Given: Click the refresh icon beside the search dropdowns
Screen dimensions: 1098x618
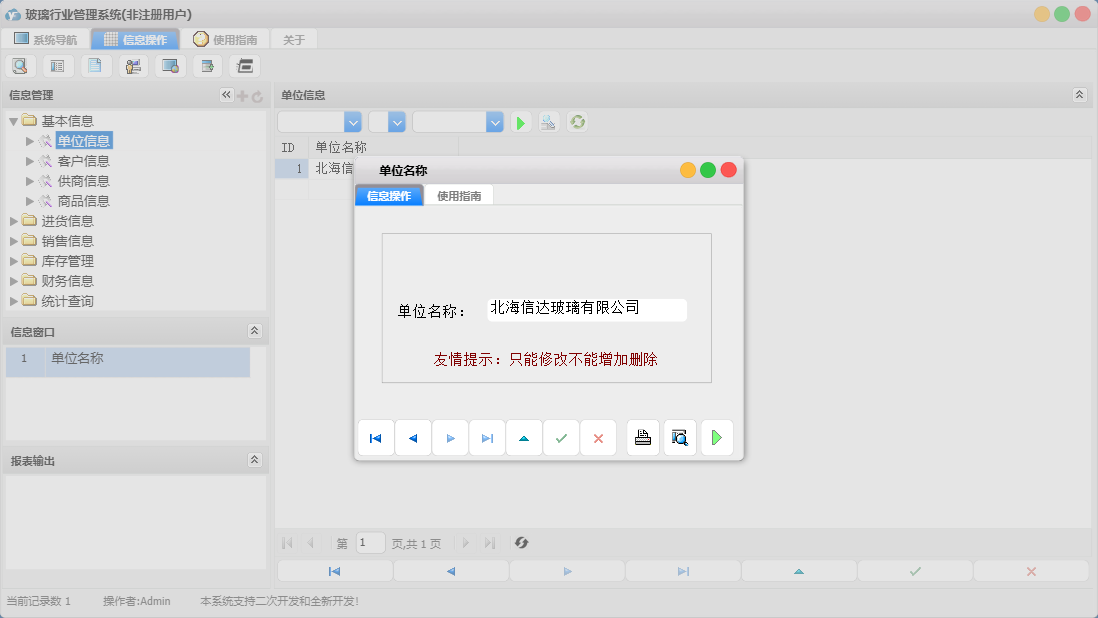Looking at the screenshot, I should [577, 121].
